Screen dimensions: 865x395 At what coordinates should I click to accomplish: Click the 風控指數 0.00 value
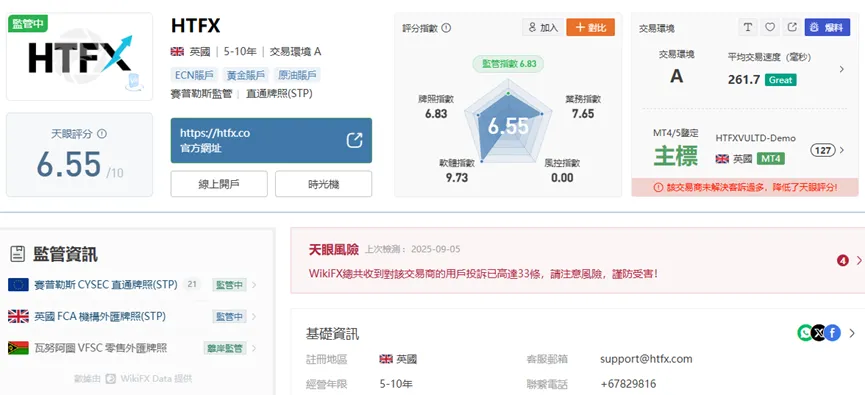(562, 178)
